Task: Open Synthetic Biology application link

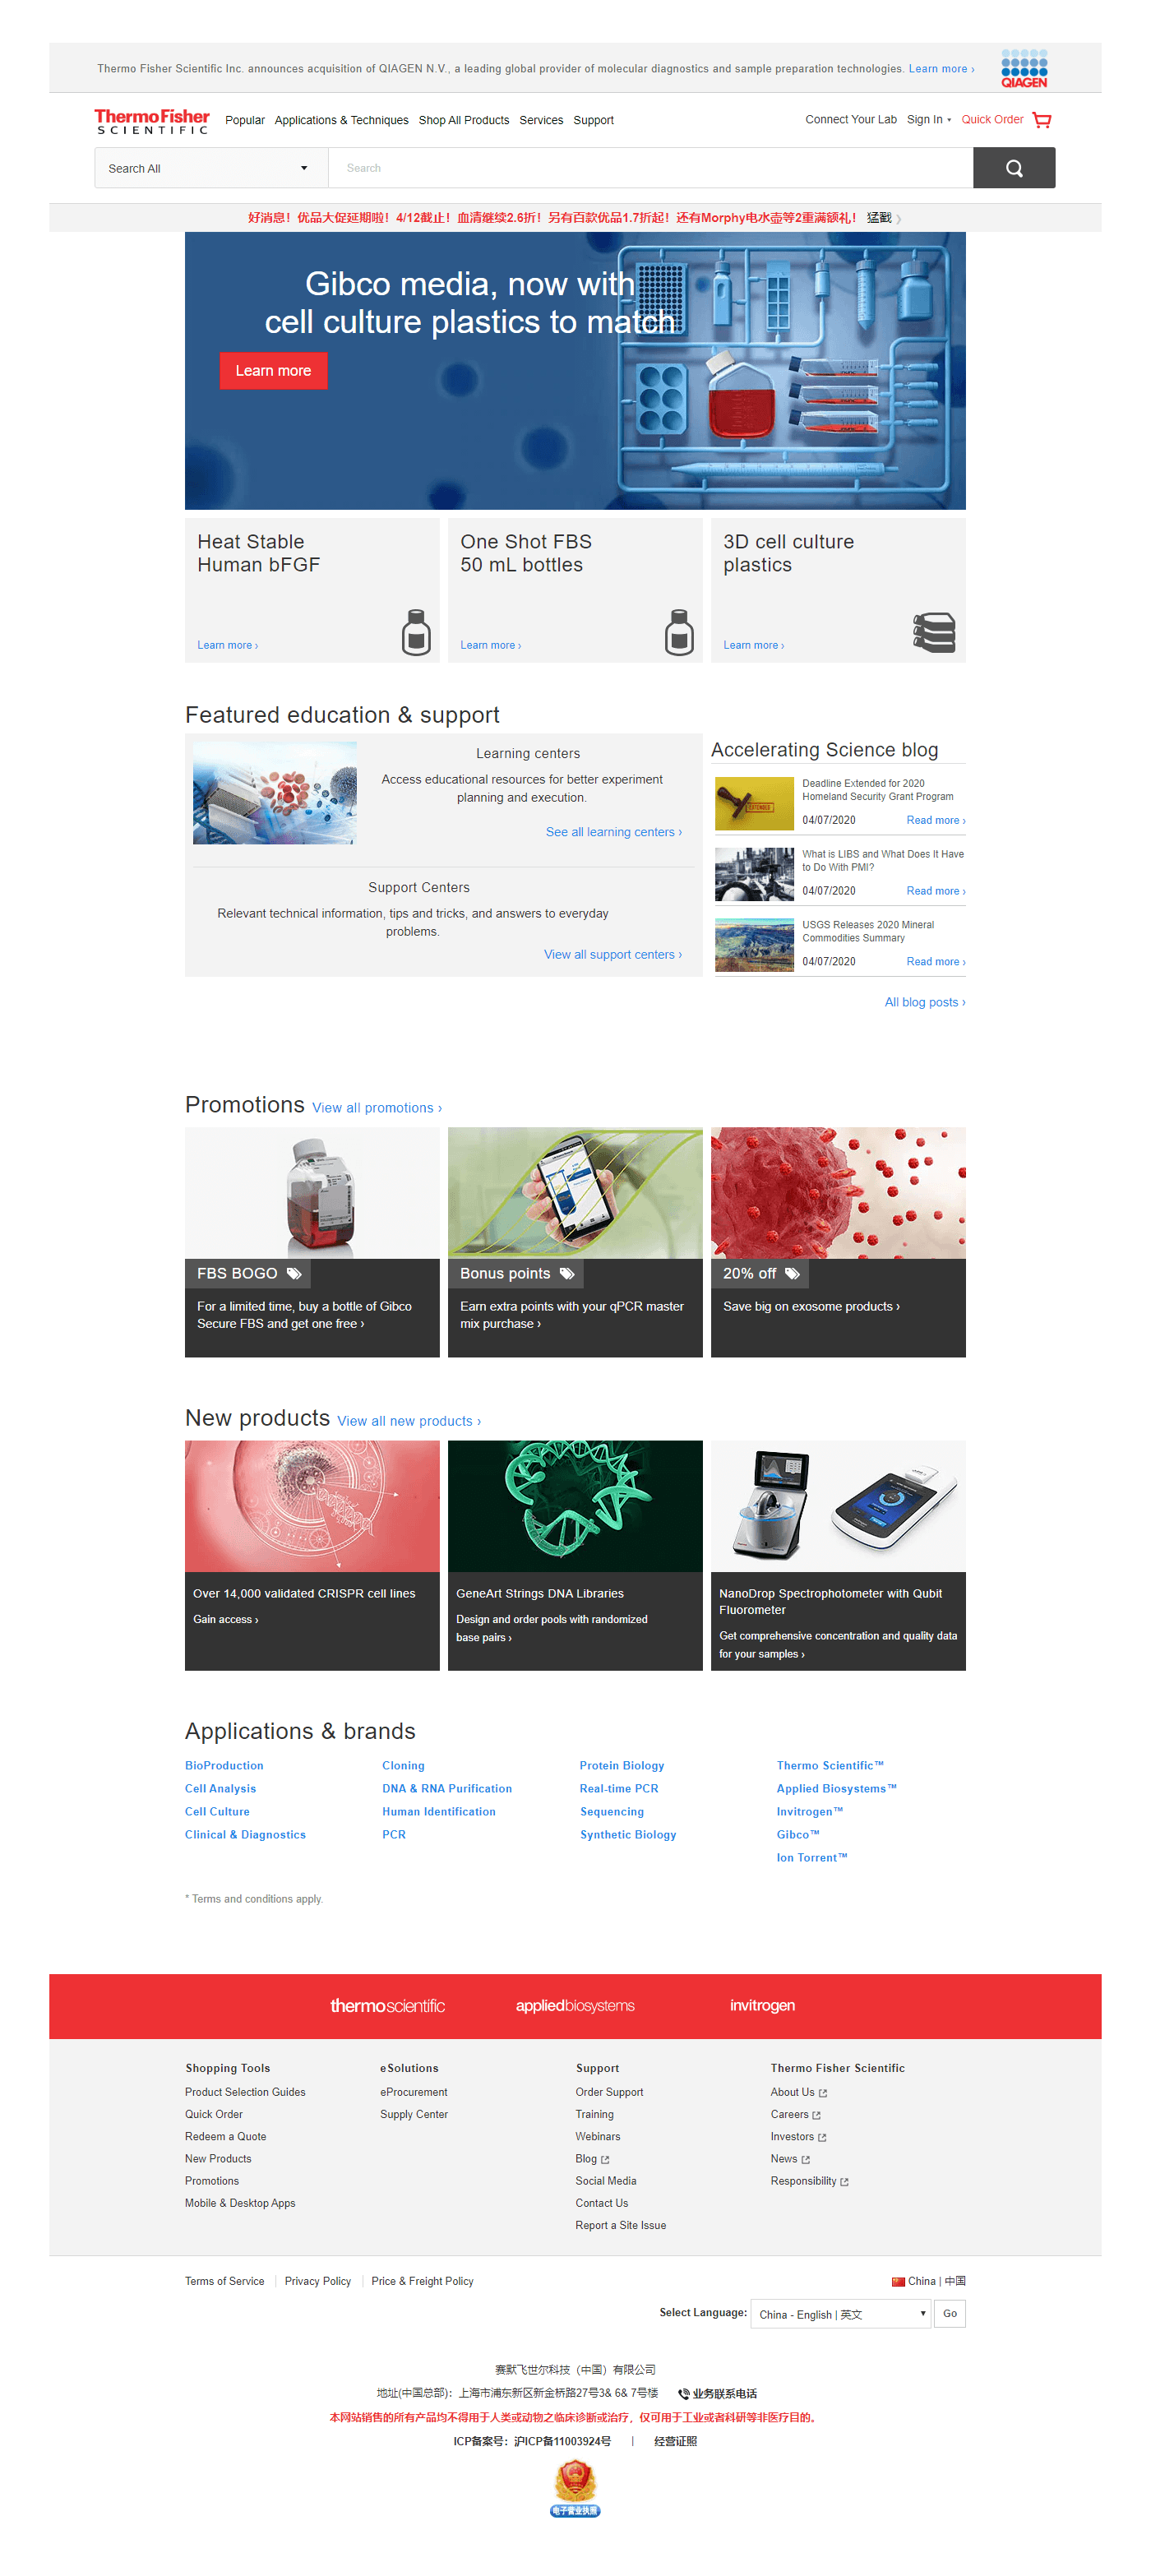Action: (x=628, y=1835)
